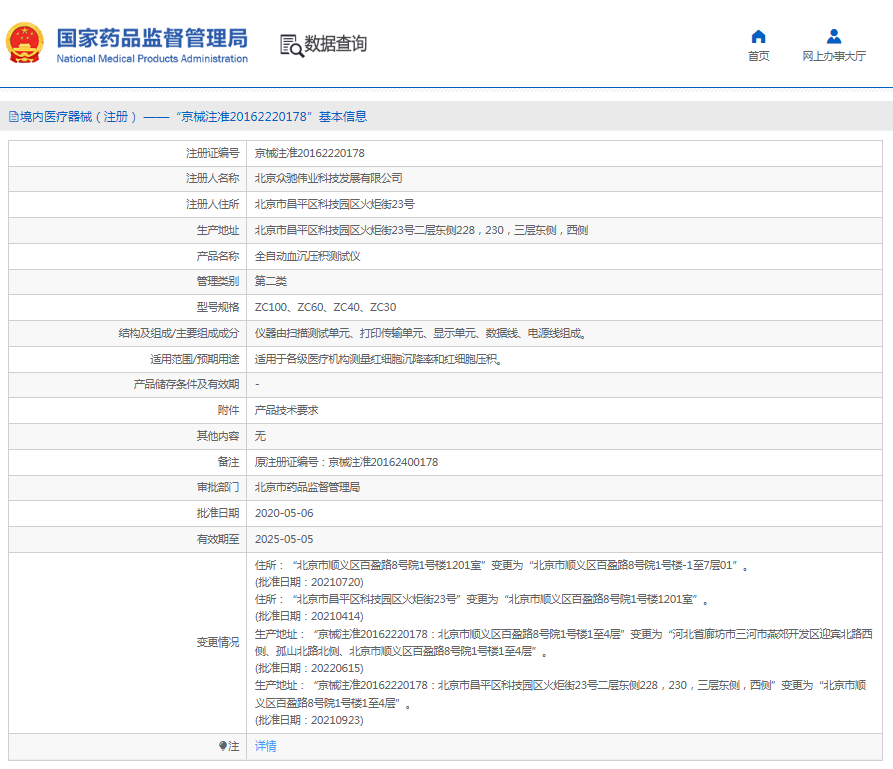Click registrant address 北京市昌平区科技园区火炬街23号
893x769 pixels.
click(x=334, y=204)
